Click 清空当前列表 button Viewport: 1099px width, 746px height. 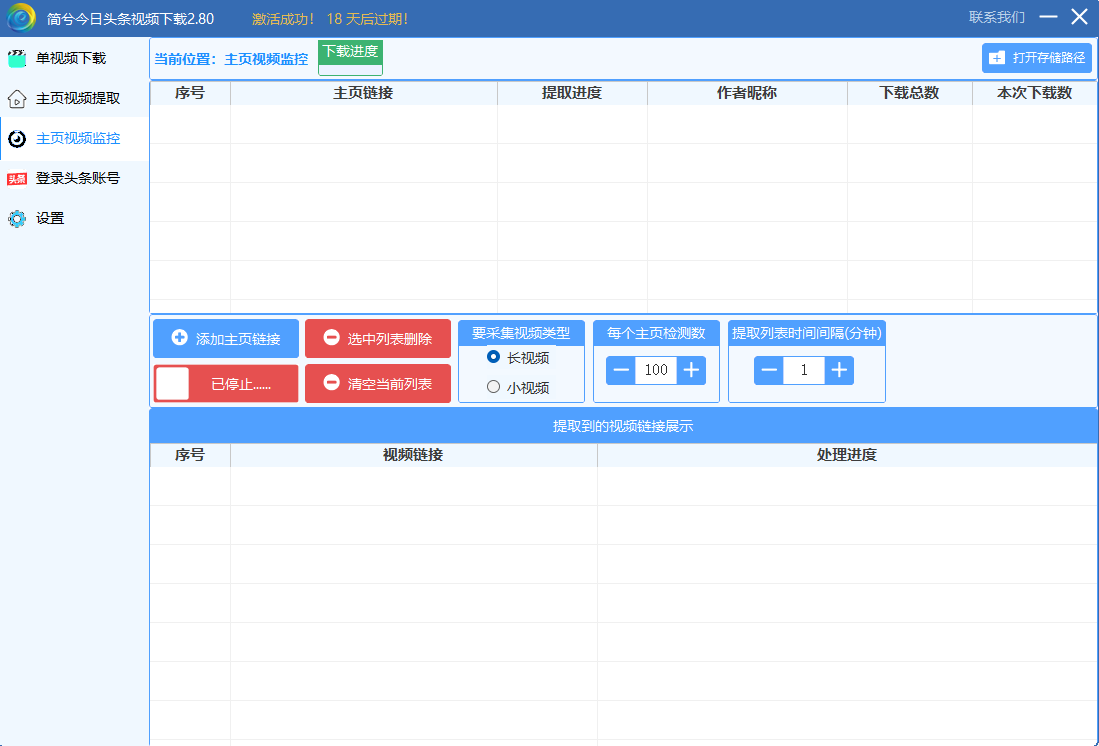[378, 384]
